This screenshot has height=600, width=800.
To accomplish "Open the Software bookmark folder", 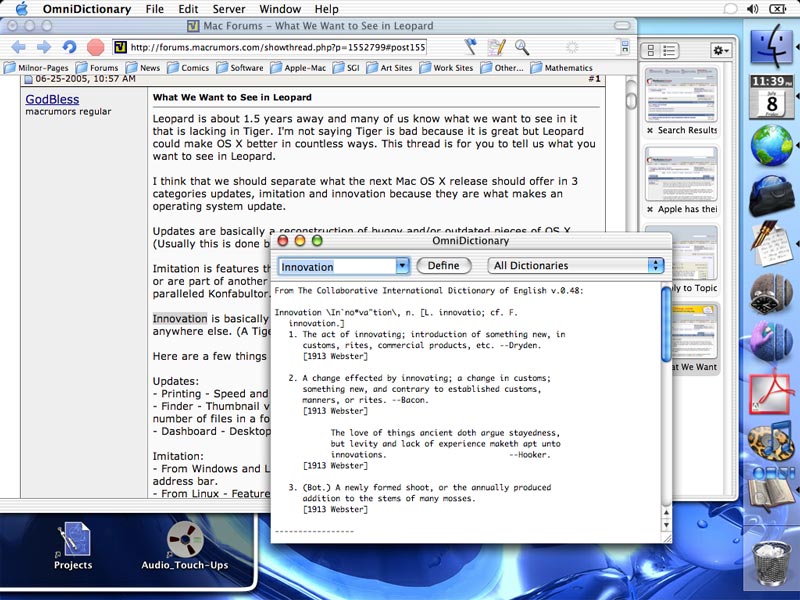I will 240,68.
